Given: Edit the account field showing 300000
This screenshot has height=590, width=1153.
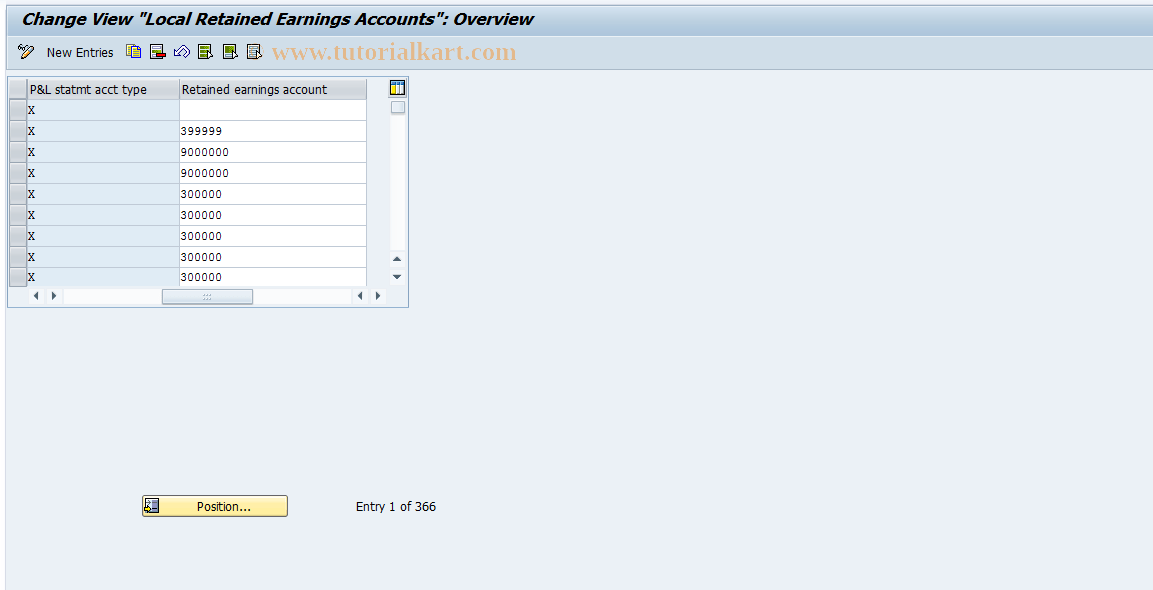Looking at the screenshot, I should tap(272, 194).
